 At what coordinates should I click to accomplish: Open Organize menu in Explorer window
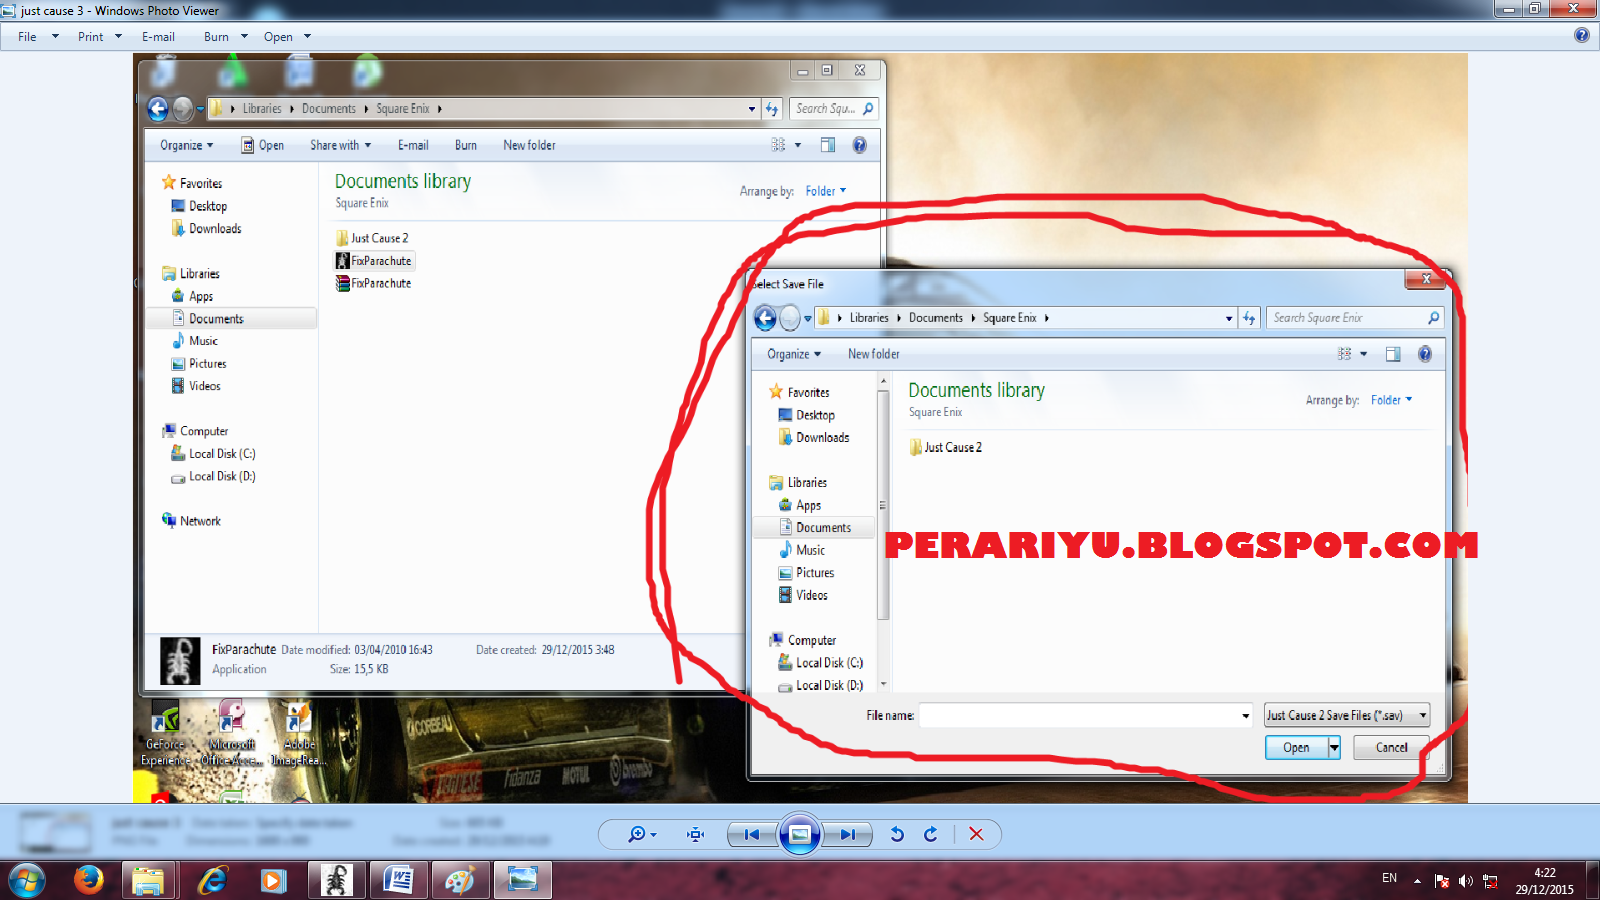point(187,145)
